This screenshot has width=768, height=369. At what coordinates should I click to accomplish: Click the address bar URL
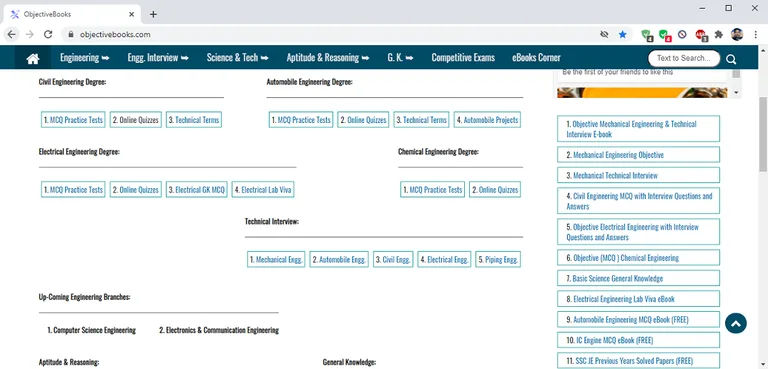(115, 34)
